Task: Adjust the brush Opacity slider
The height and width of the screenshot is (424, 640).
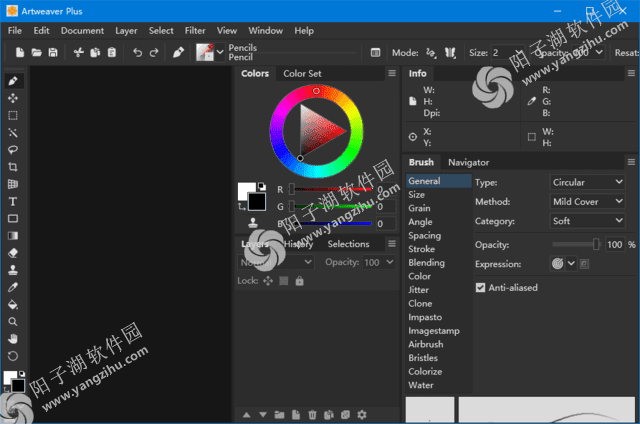Action: [576, 244]
